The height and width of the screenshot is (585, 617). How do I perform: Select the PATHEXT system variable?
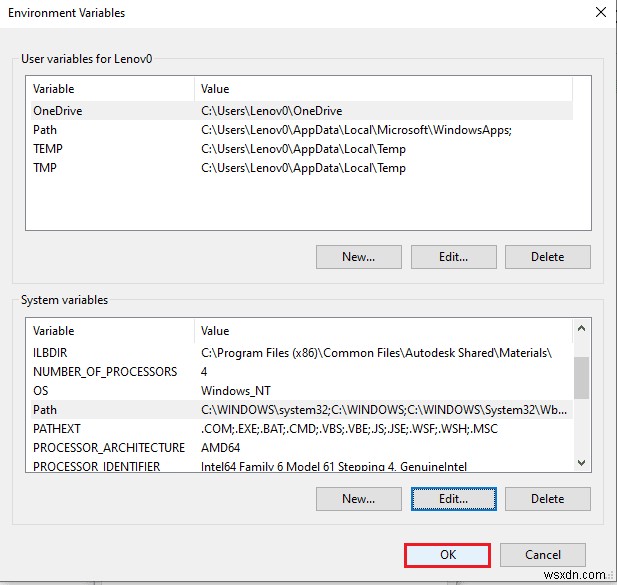pos(302,428)
